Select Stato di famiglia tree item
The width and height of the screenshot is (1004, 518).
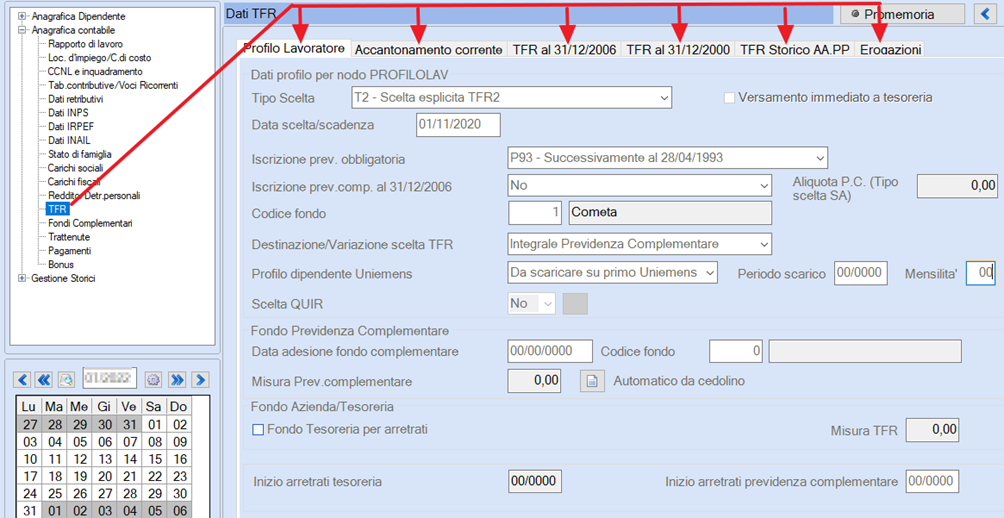tap(79, 154)
